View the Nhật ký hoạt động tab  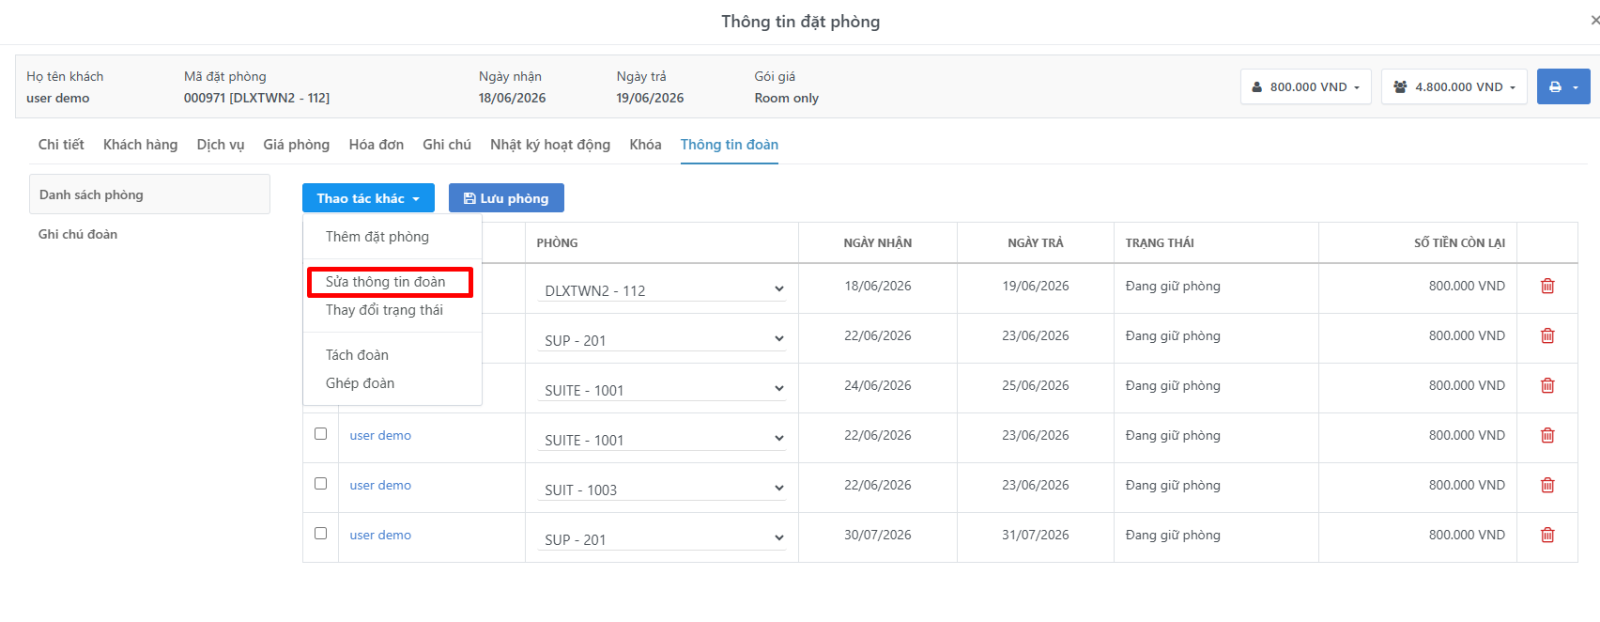(x=550, y=145)
